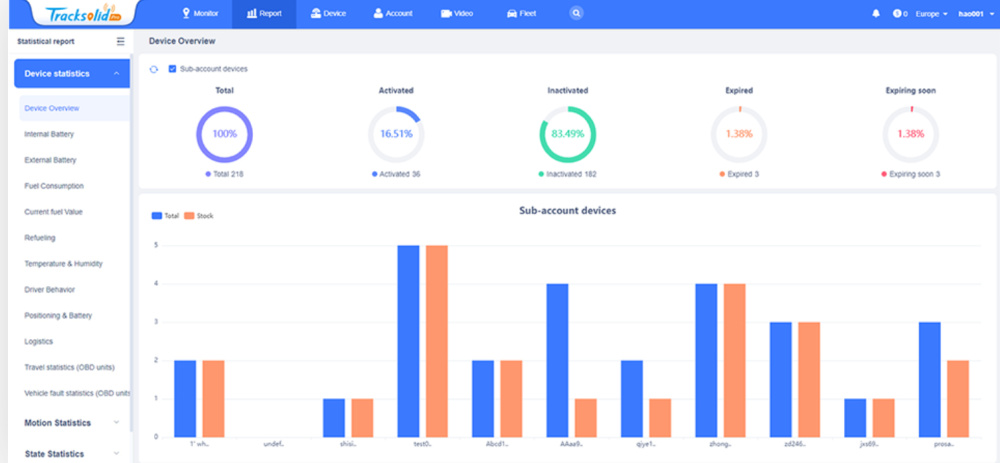Open the Monitor tab
Image resolution: width=1000 pixels, height=463 pixels.
point(200,14)
